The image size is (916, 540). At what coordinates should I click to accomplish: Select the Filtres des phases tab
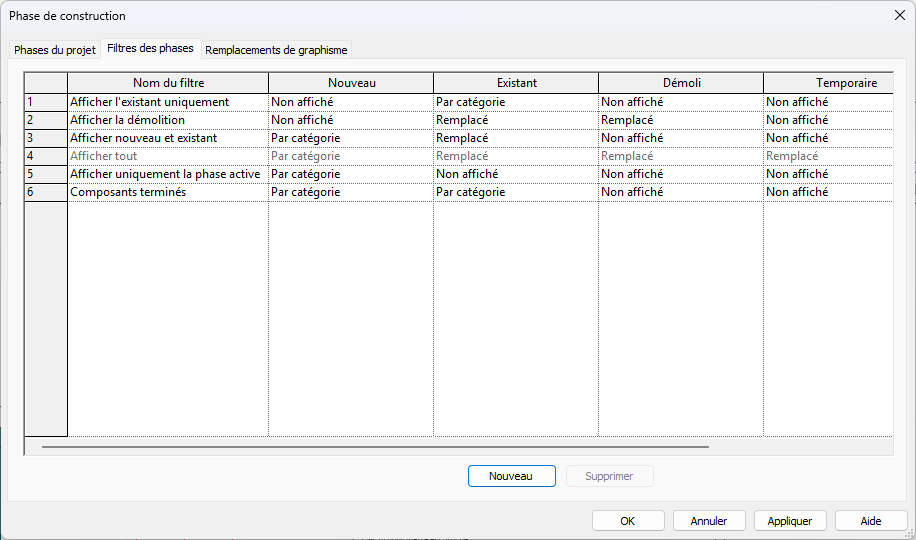tap(150, 49)
